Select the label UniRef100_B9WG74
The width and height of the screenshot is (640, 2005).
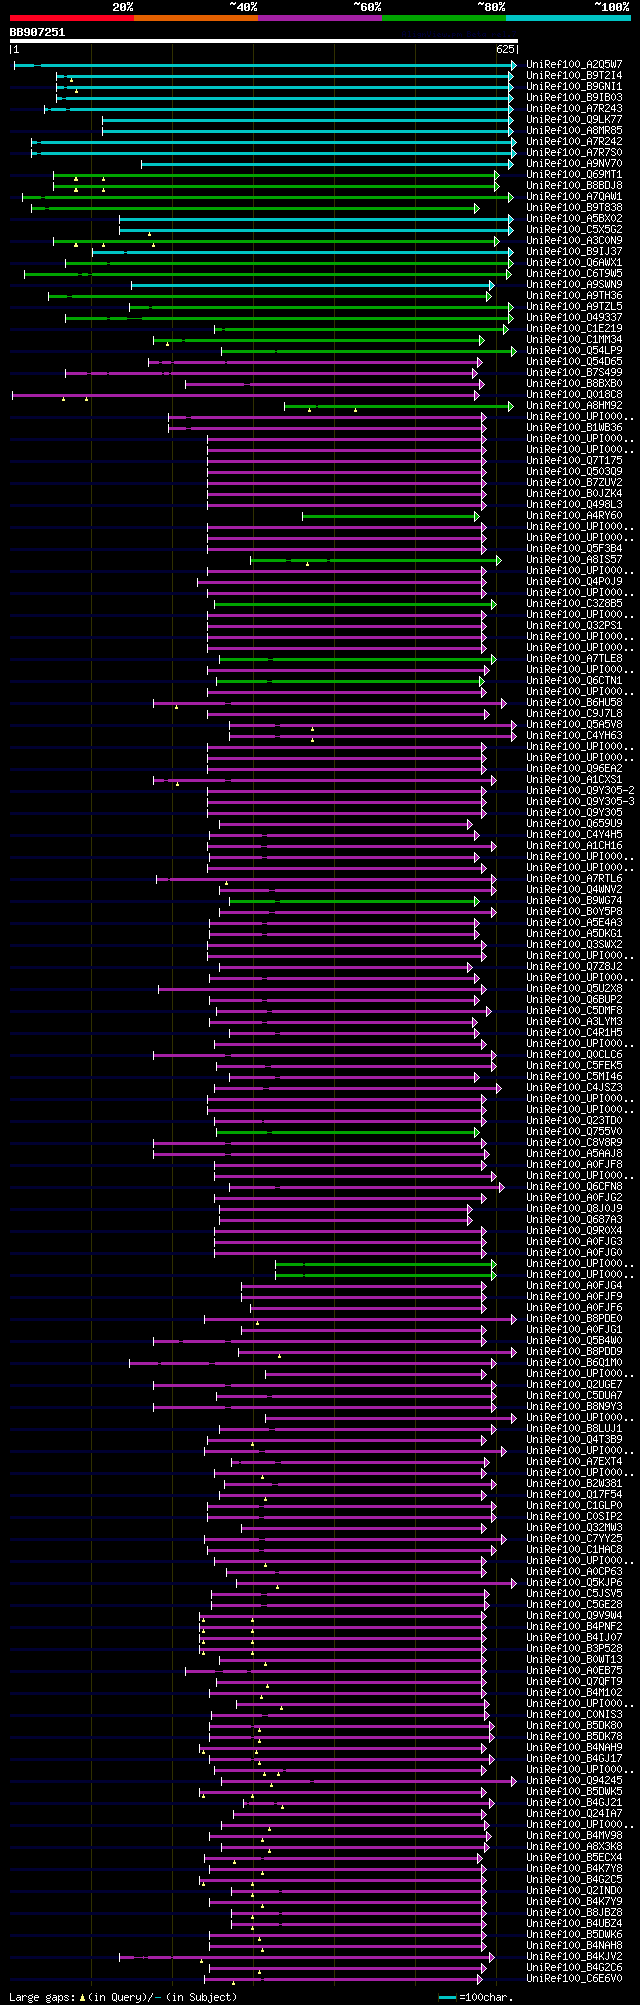pyautogui.click(x=574, y=901)
